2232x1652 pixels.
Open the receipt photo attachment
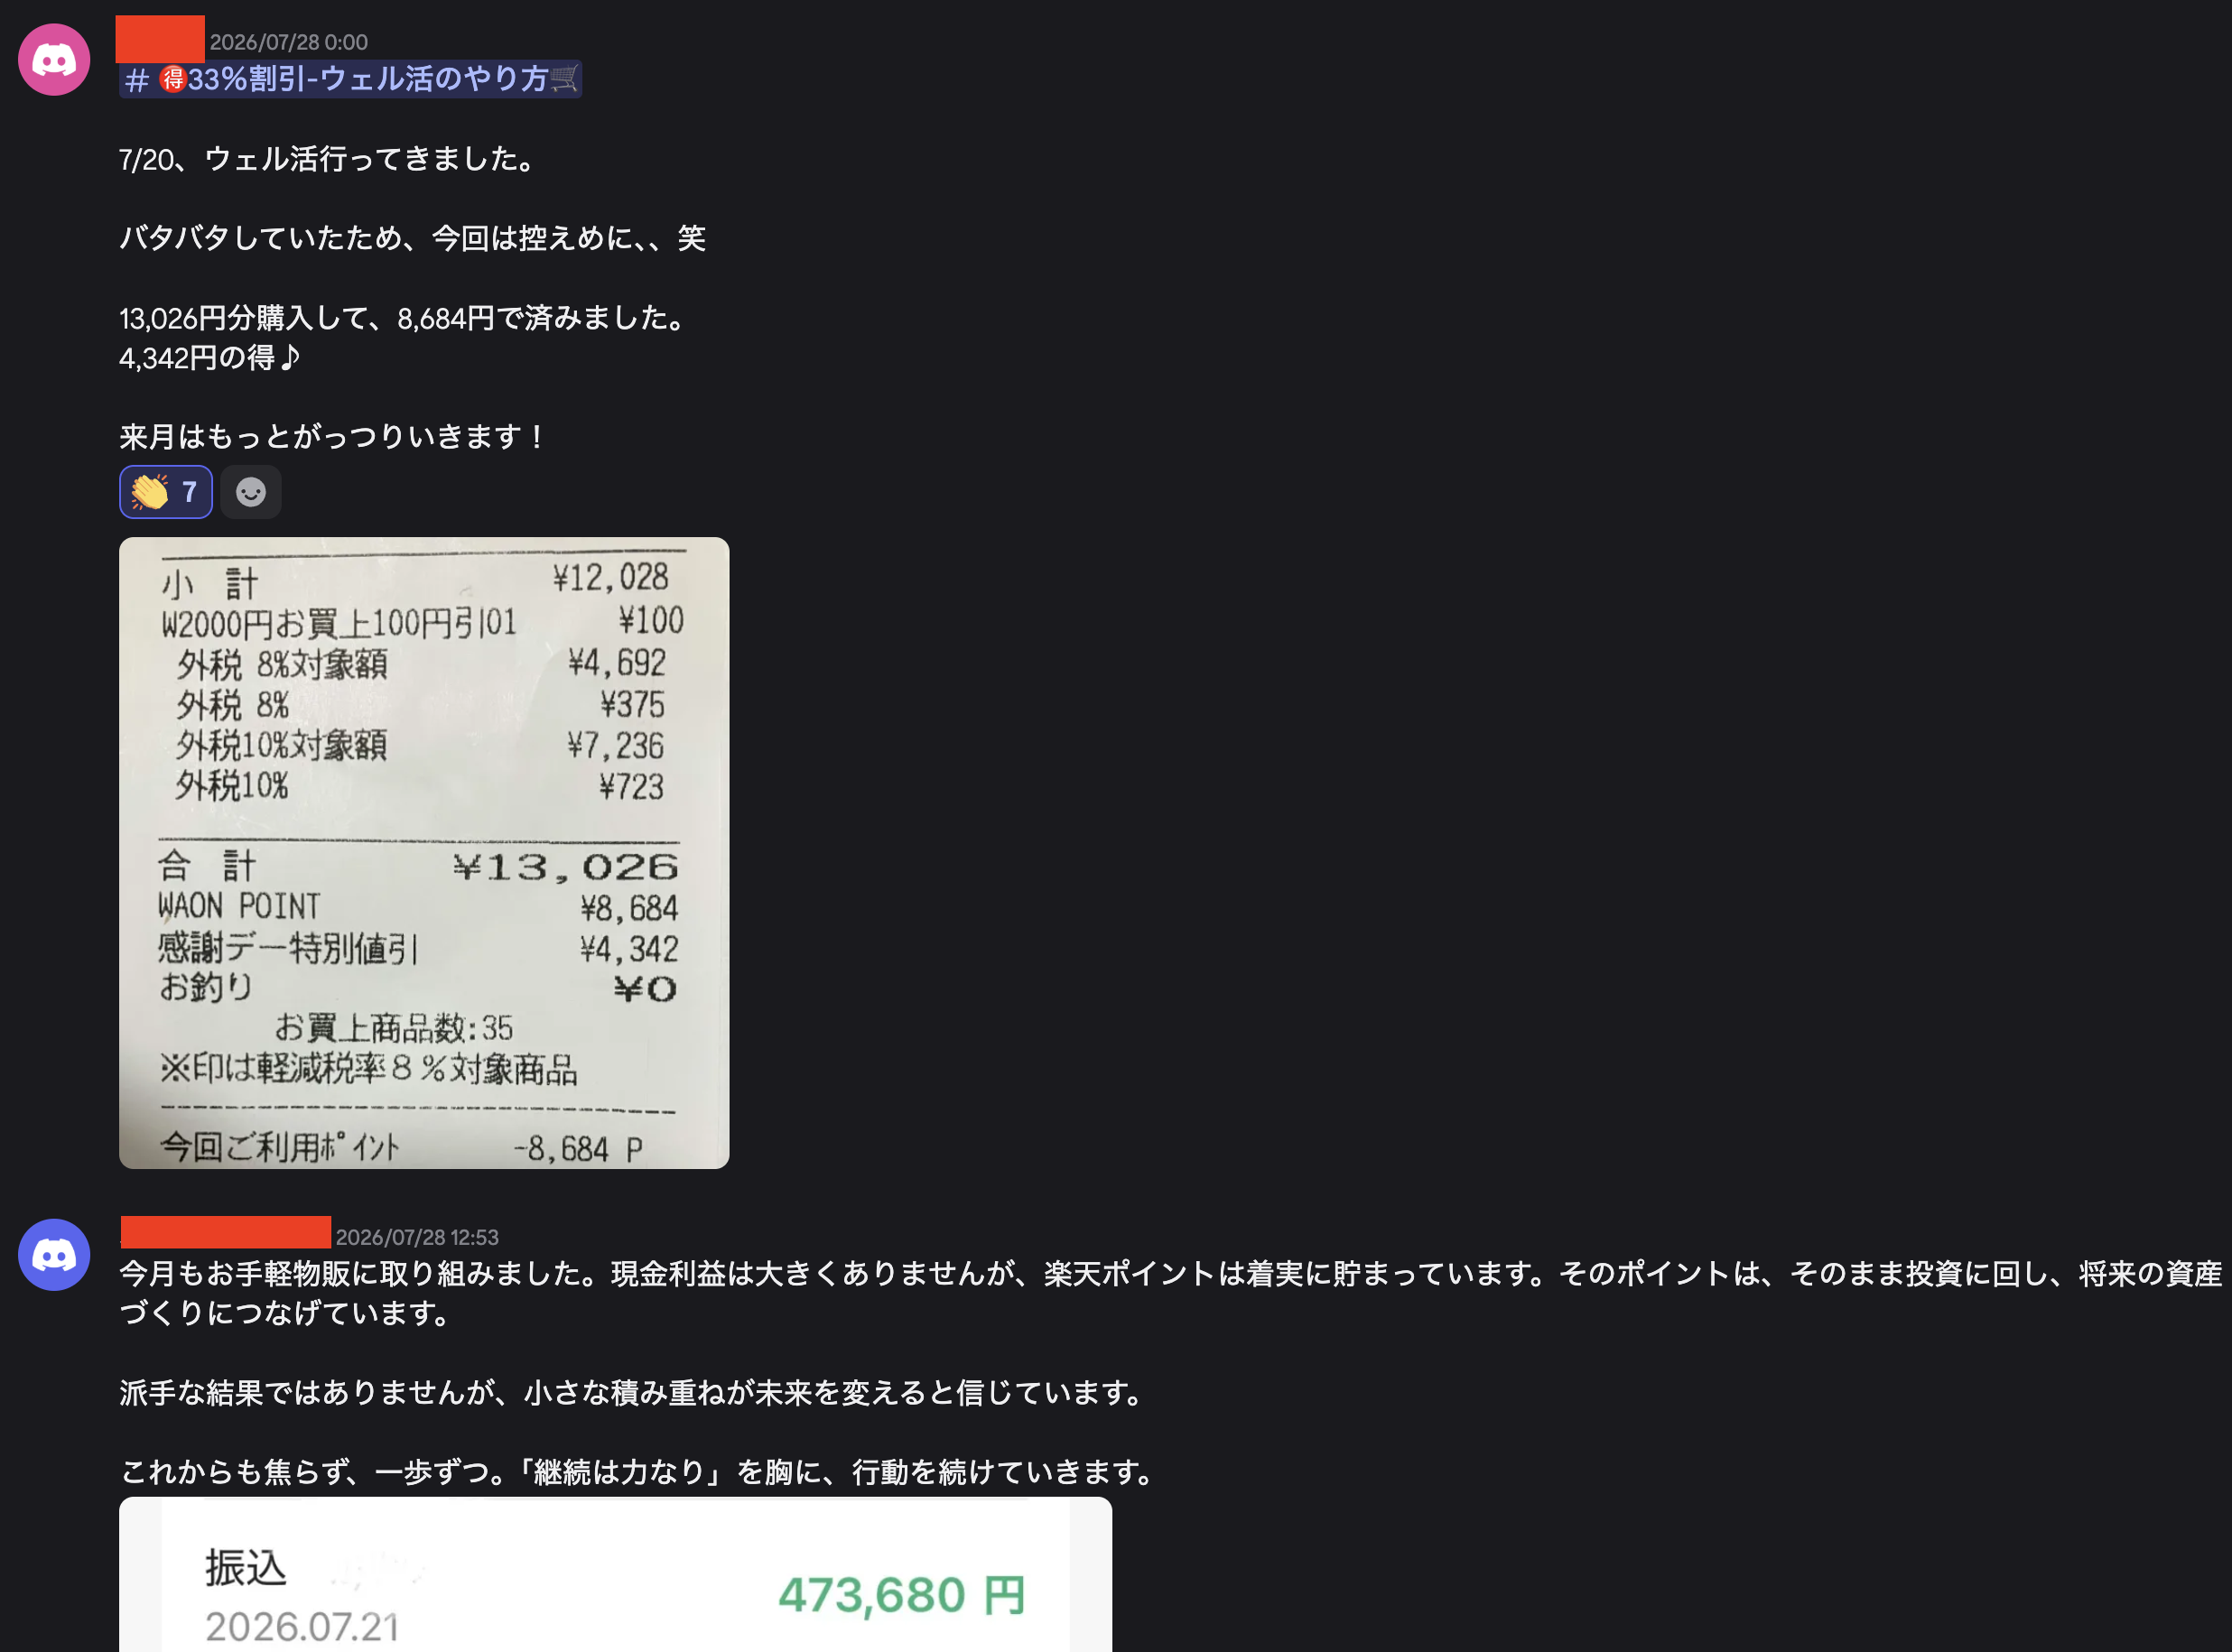pyautogui.click(x=424, y=853)
